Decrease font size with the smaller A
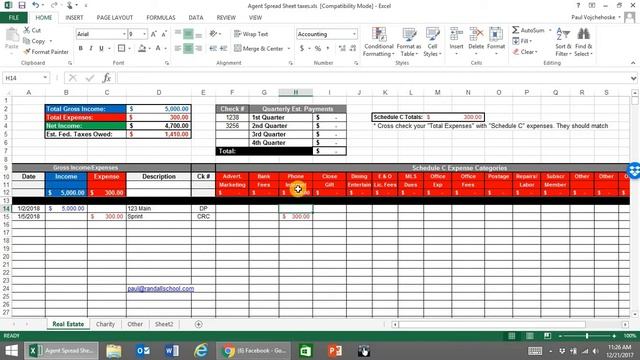640x360 pixels. [164, 34]
